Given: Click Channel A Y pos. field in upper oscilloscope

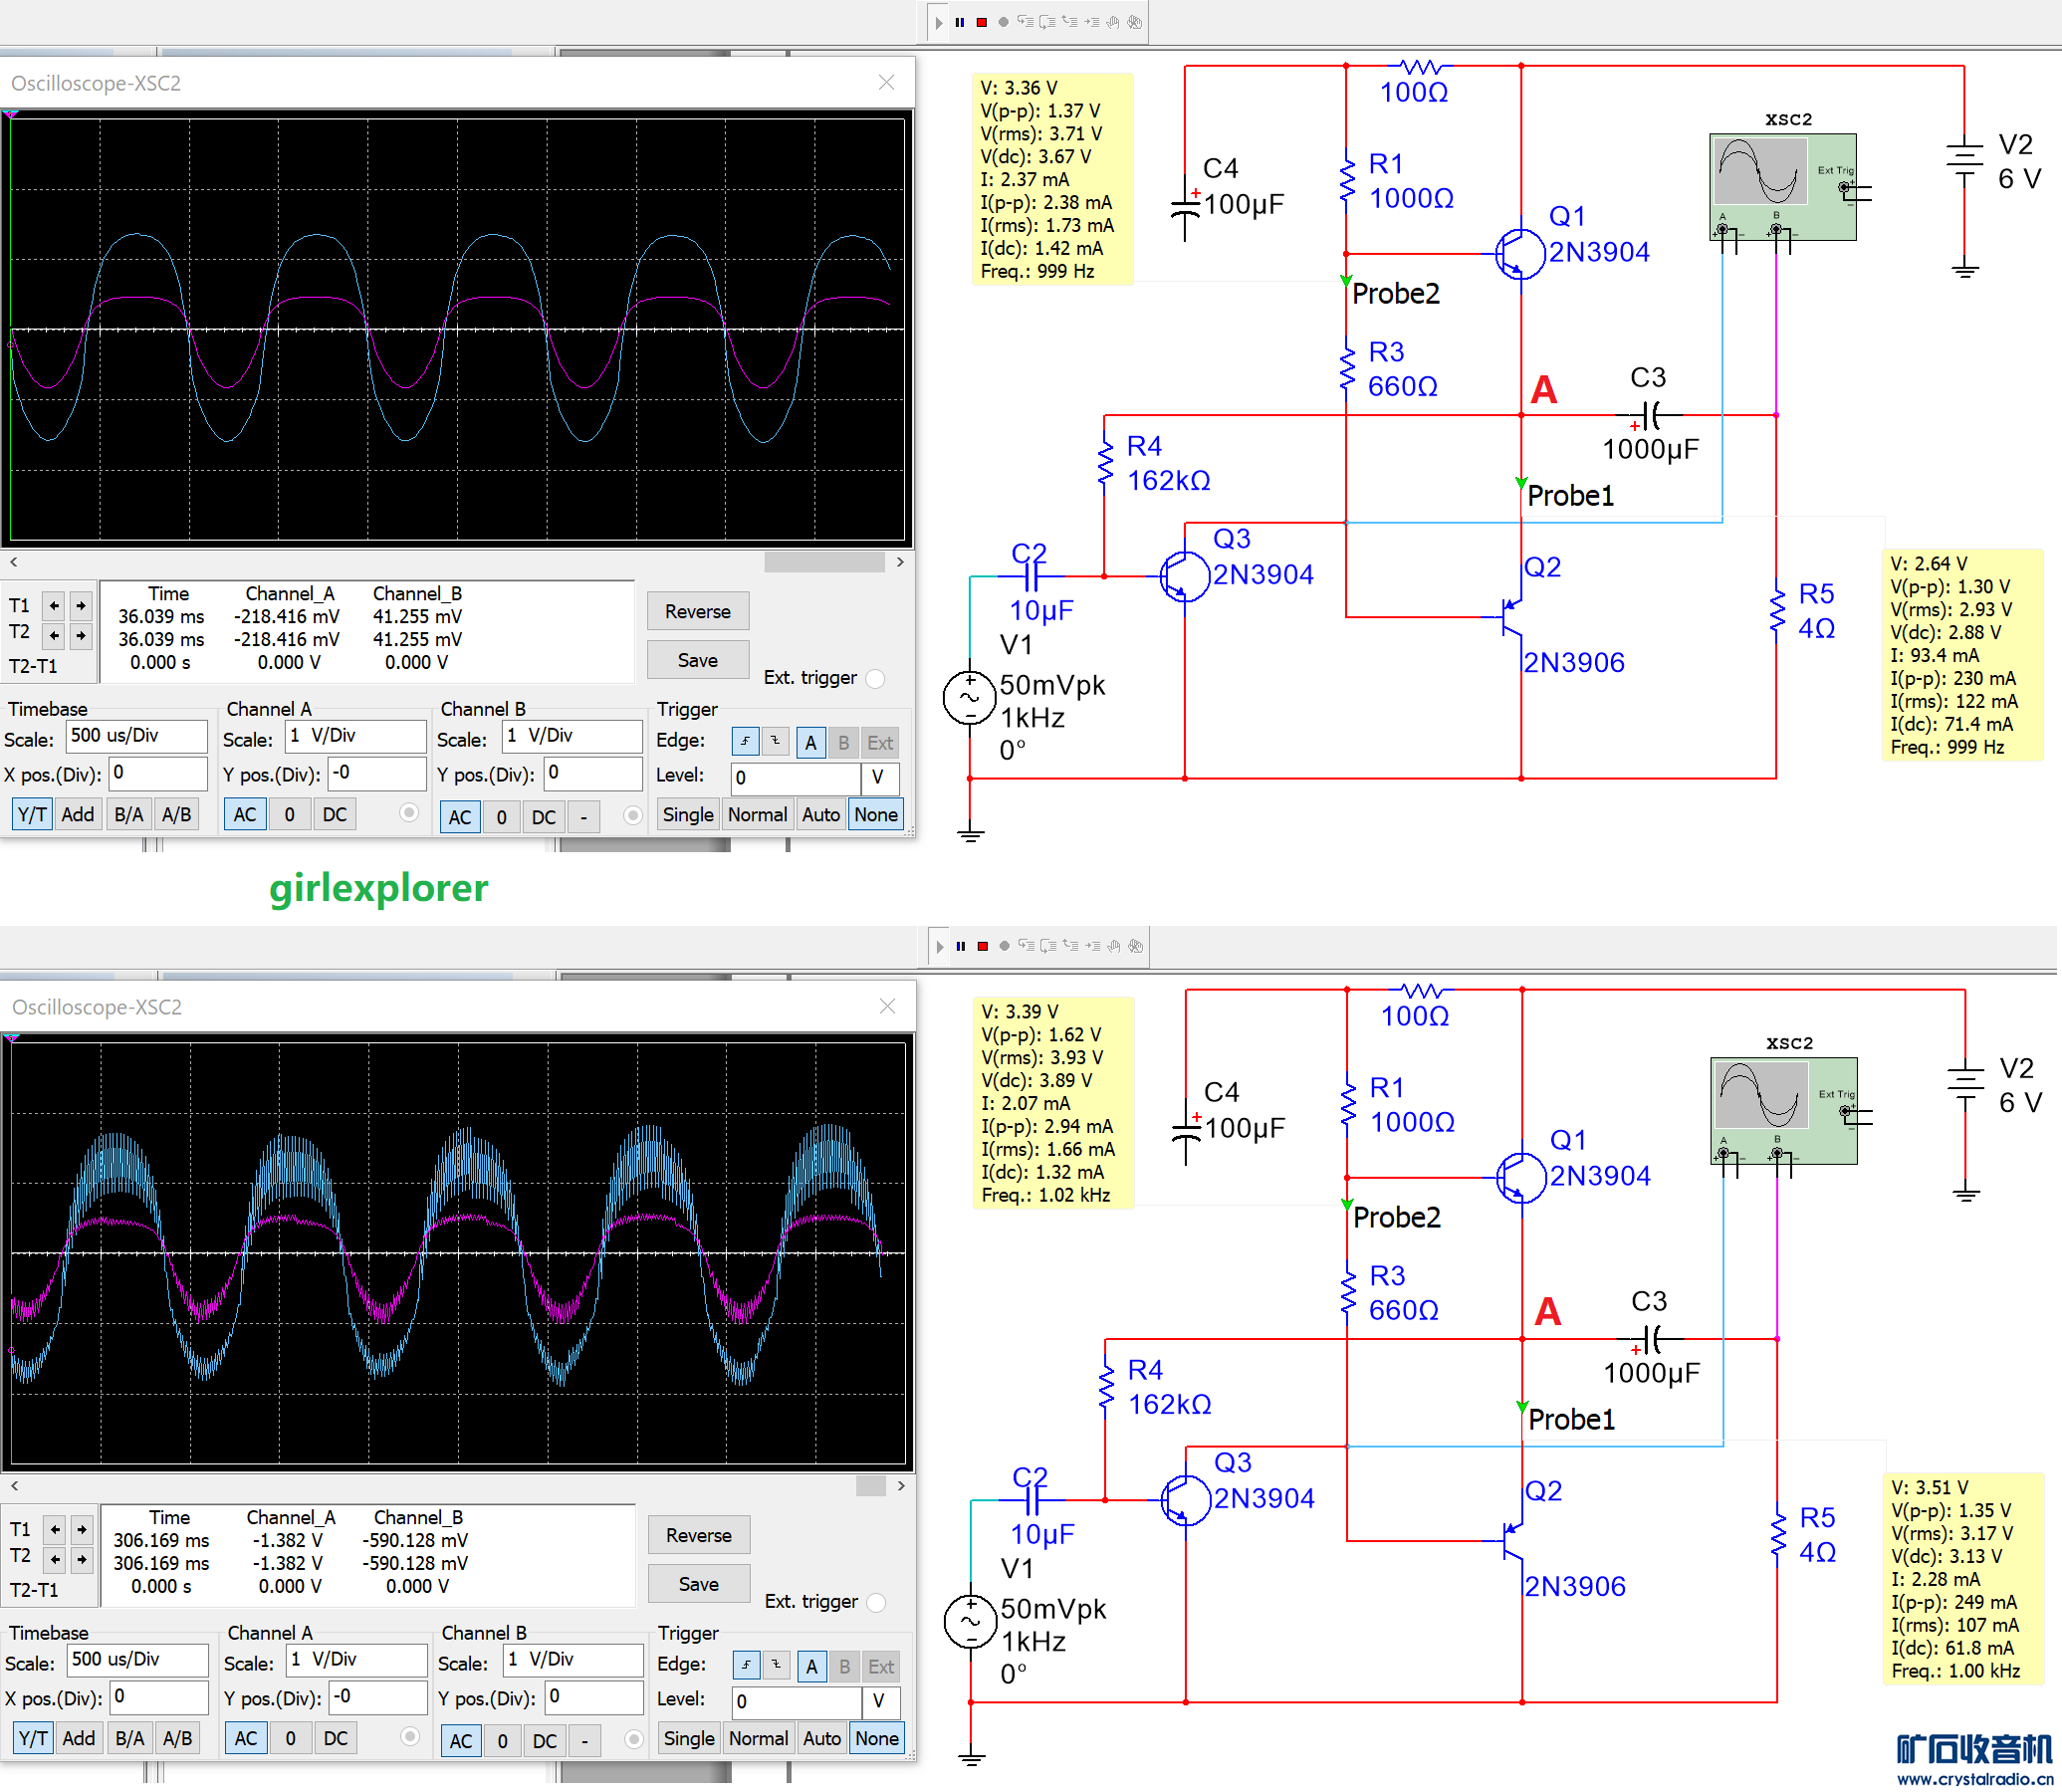Looking at the screenshot, I should (x=376, y=773).
